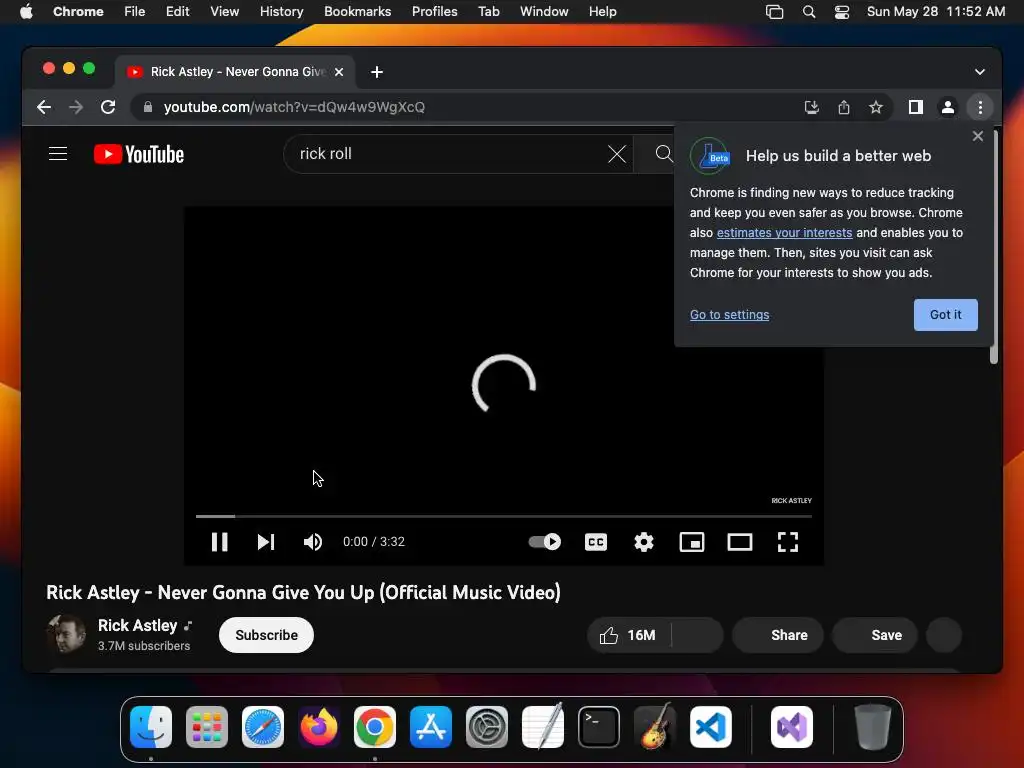The width and height of the screenshot is (1024, 768).
Task: Switch to theater mode
Action: [x=740, y=542]
